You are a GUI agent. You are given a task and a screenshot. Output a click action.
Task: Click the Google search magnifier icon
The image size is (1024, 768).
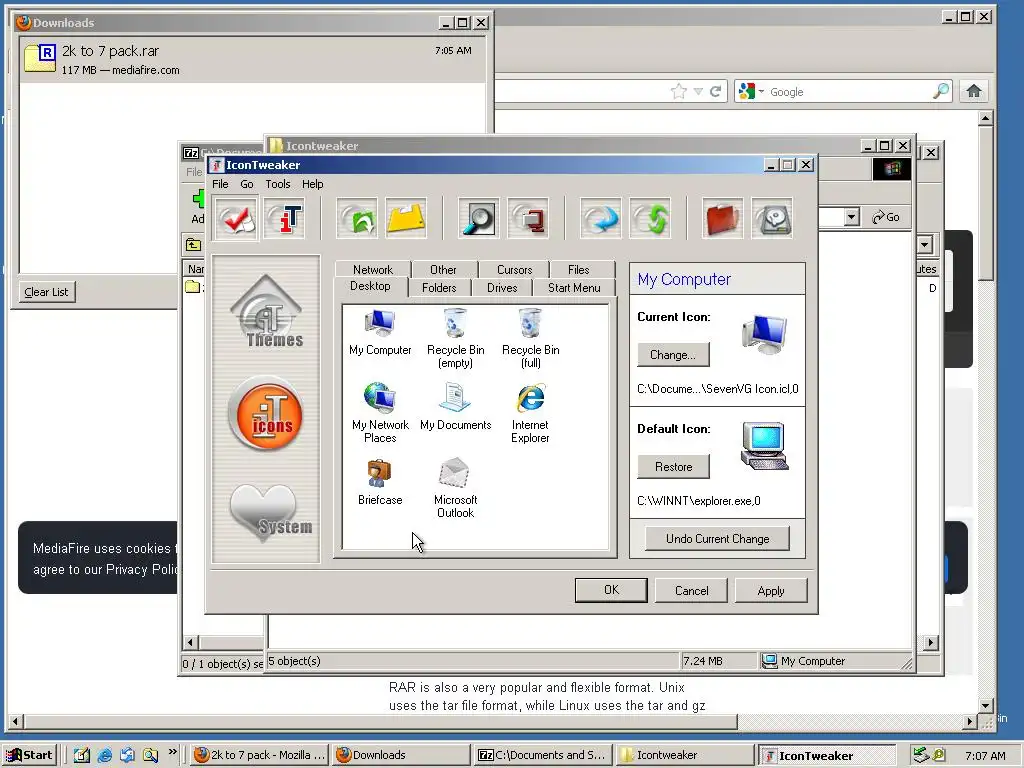(x=941, y=91)
